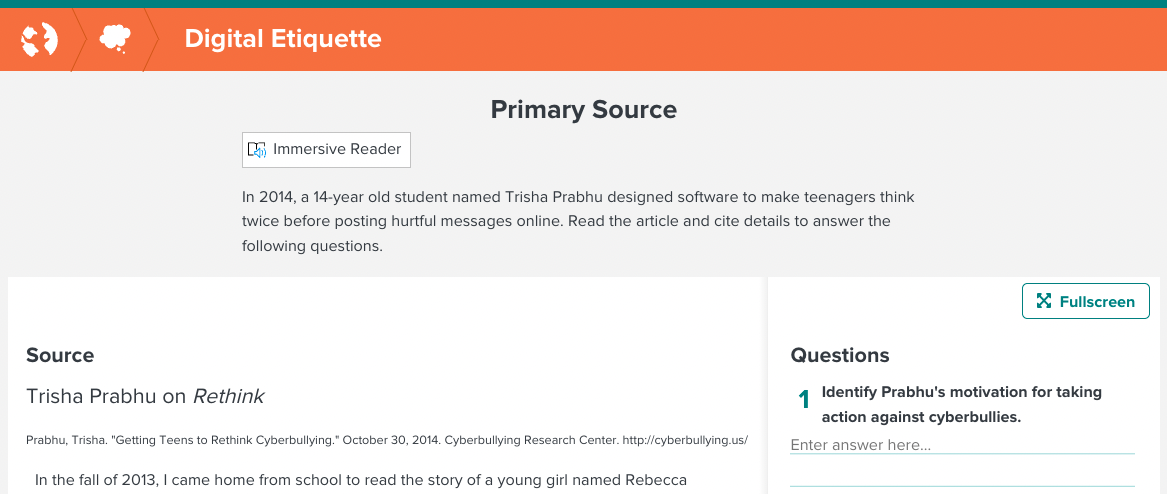Click the BrainPOP globe home icon

tap(39, 39)
